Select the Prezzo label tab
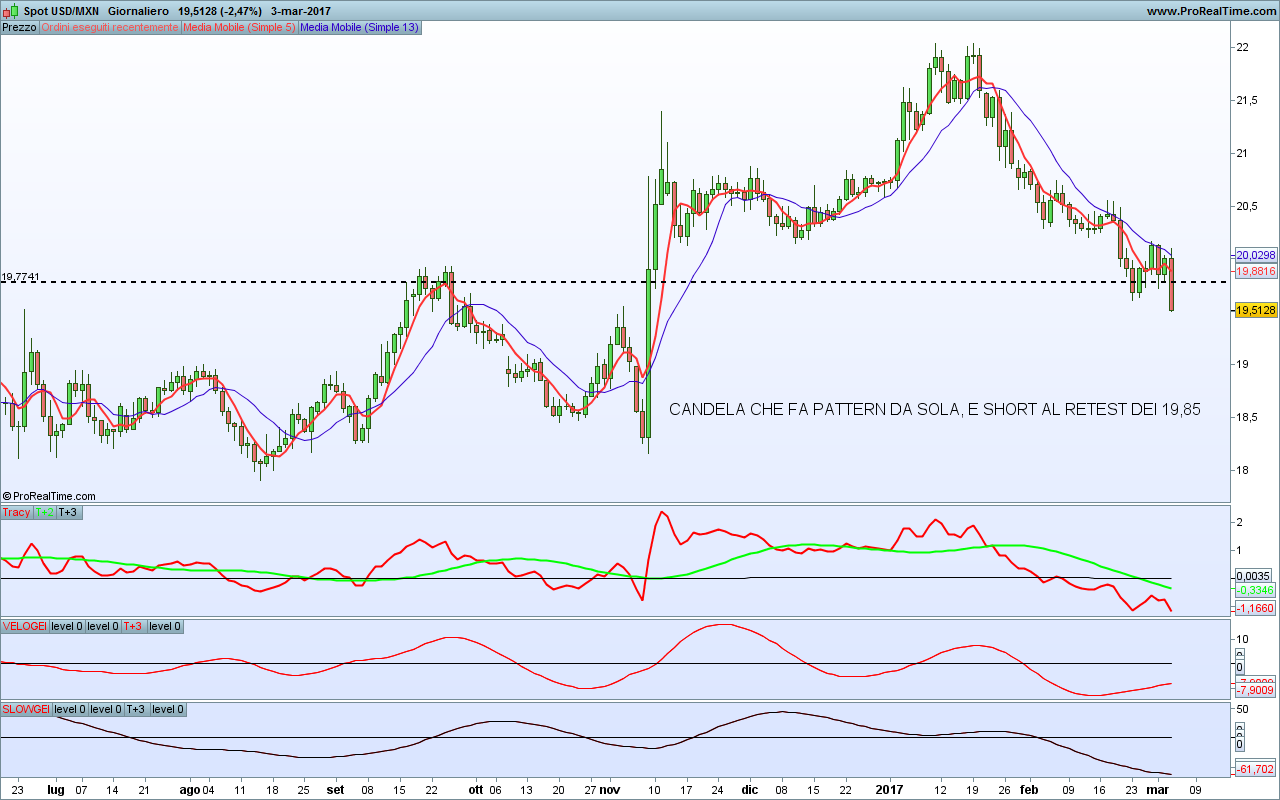The image size is (1280, 800). coord(20,28)
